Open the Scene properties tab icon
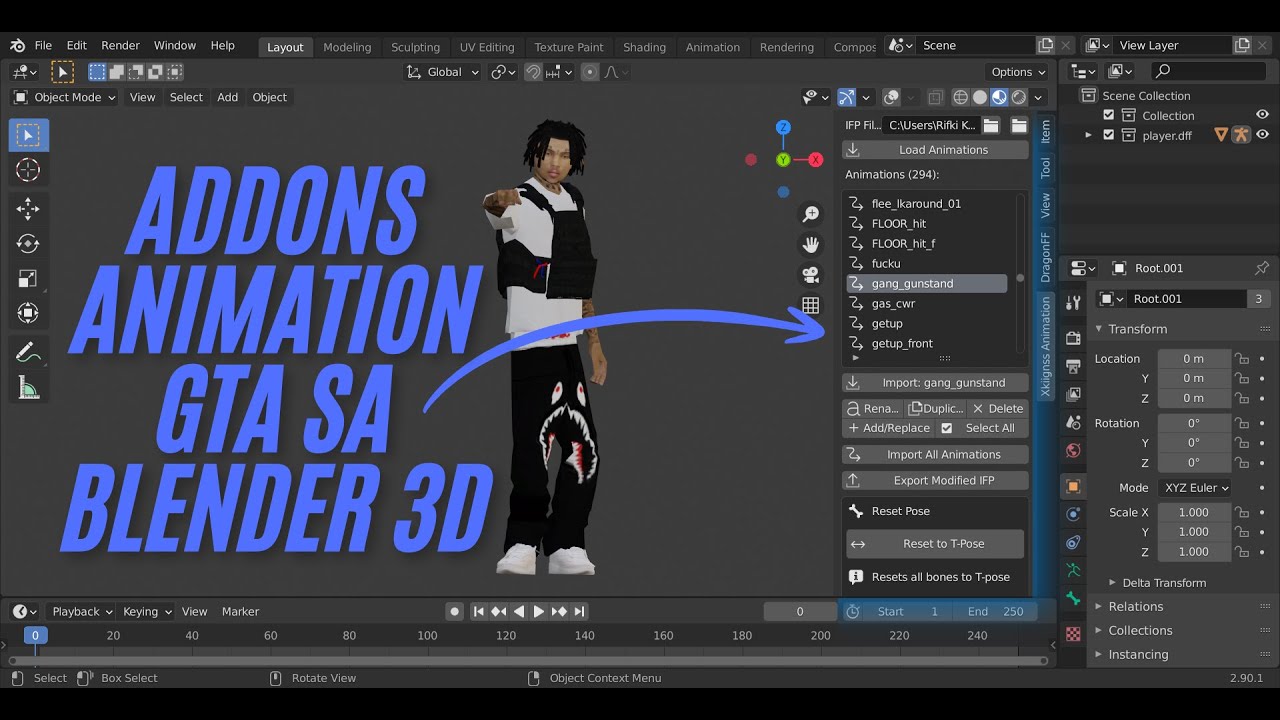 (1073, 422)
